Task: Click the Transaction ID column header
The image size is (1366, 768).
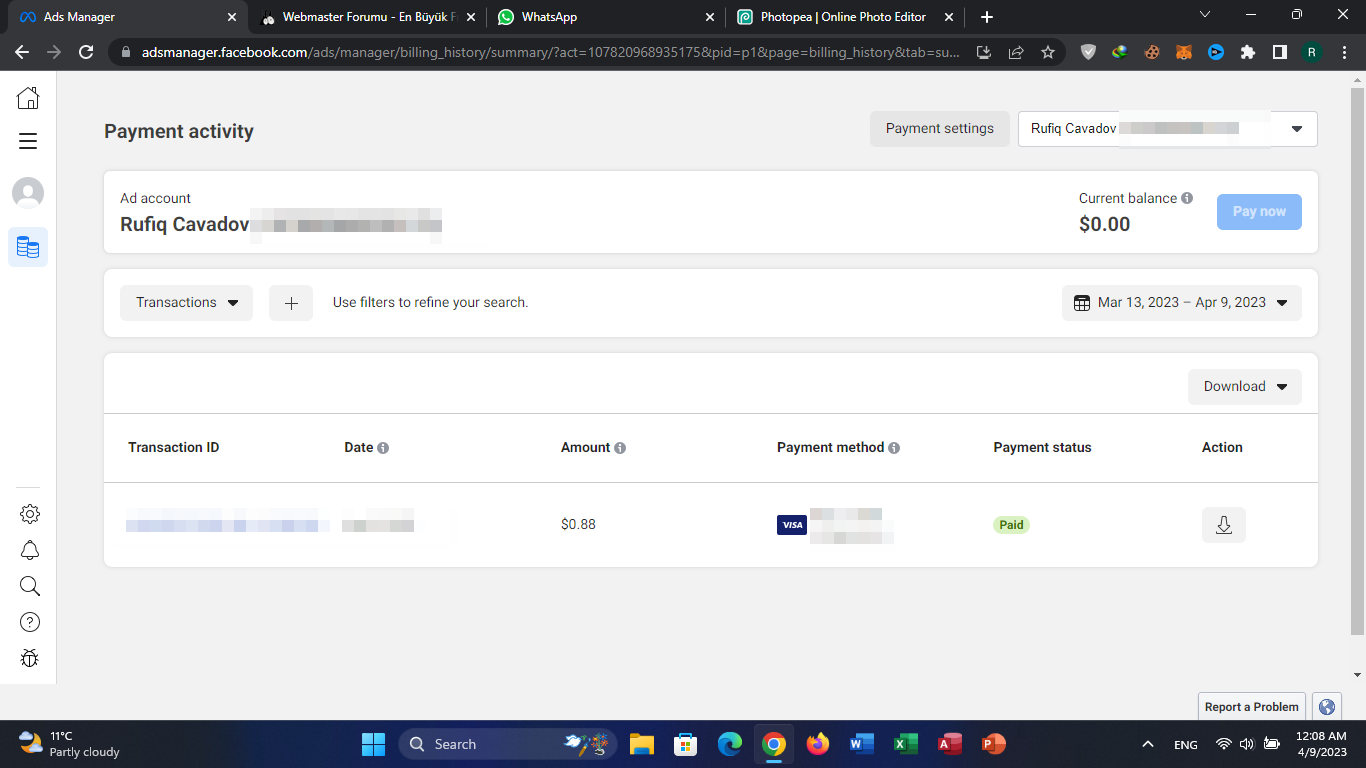Action: [x=174, y=448]
